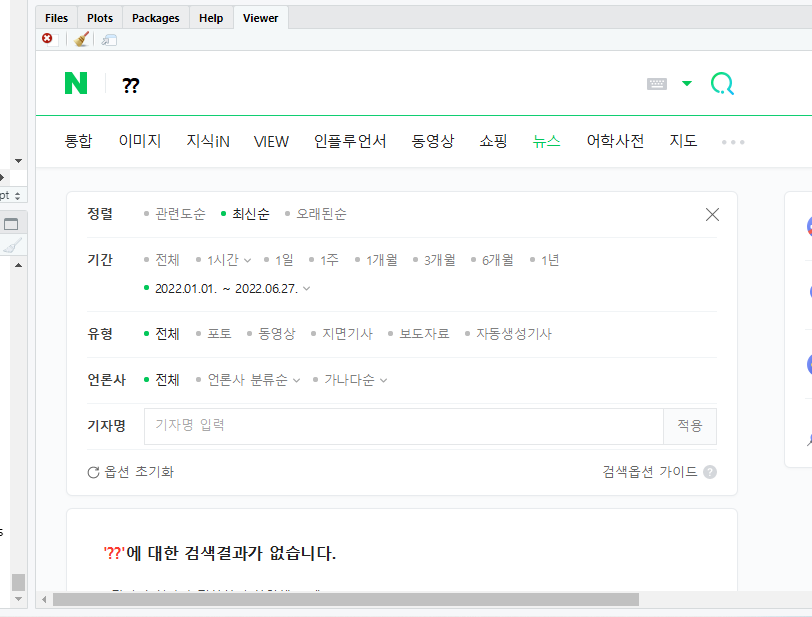Screen dimensions: 812x617
Task: Click the broom icon in left panel
Action: tap(12, 246)
